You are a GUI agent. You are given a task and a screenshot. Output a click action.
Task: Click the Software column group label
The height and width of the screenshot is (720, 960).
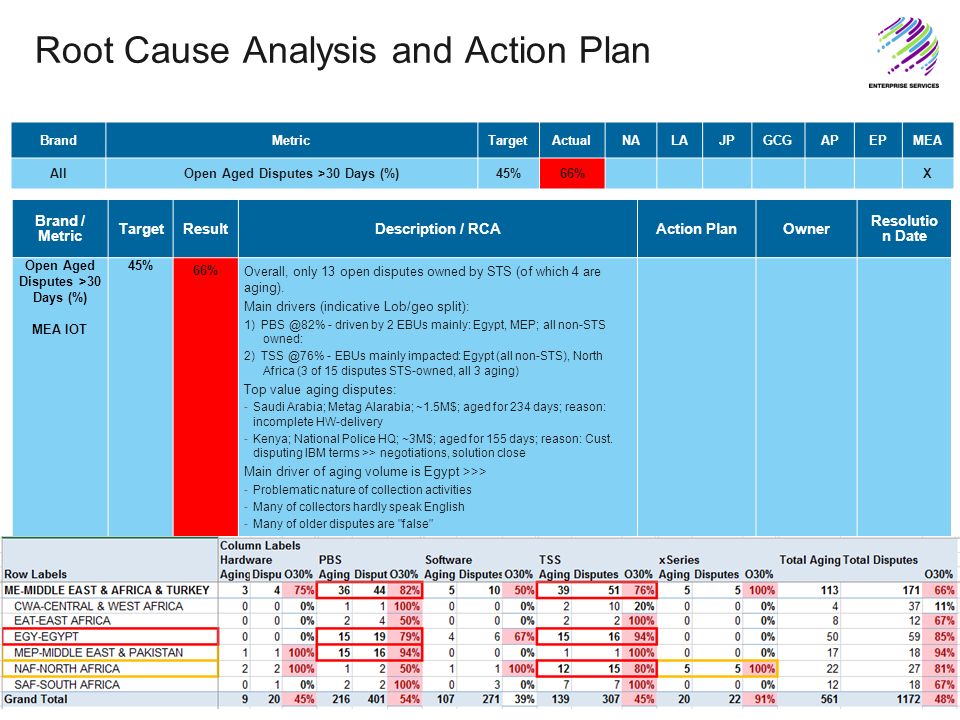click(x=448, y=560)
